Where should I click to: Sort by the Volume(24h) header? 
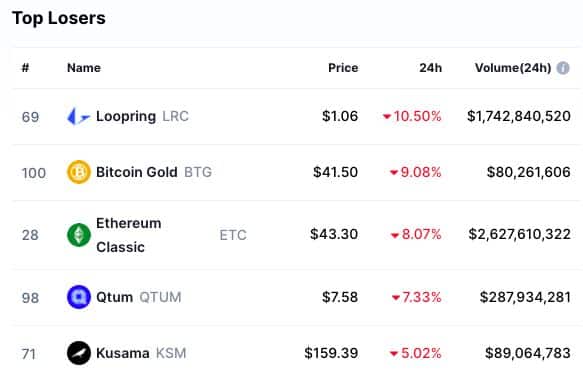click(513, 68)
